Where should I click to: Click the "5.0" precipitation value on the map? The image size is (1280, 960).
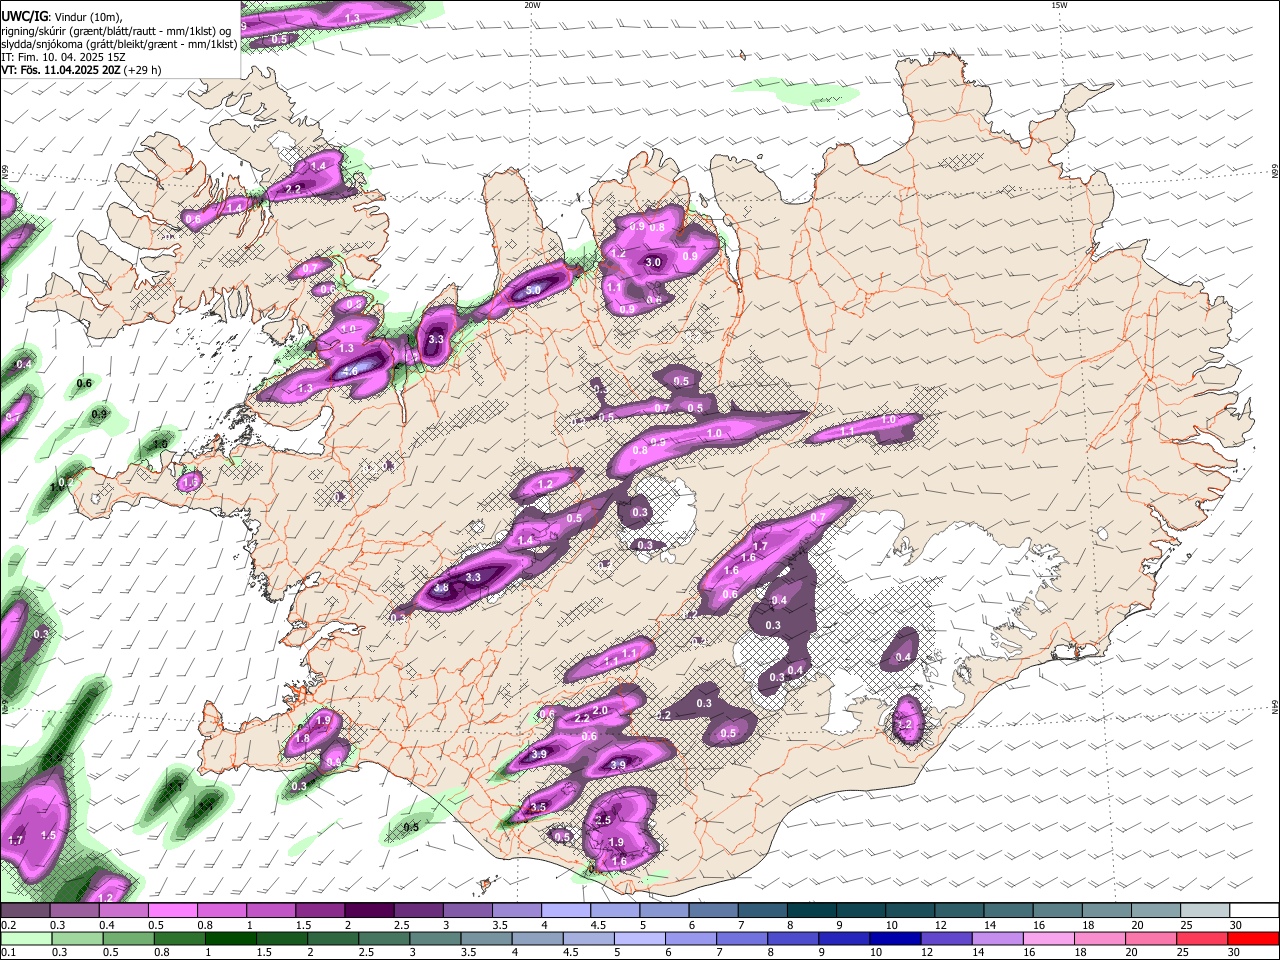pos(533,290)
